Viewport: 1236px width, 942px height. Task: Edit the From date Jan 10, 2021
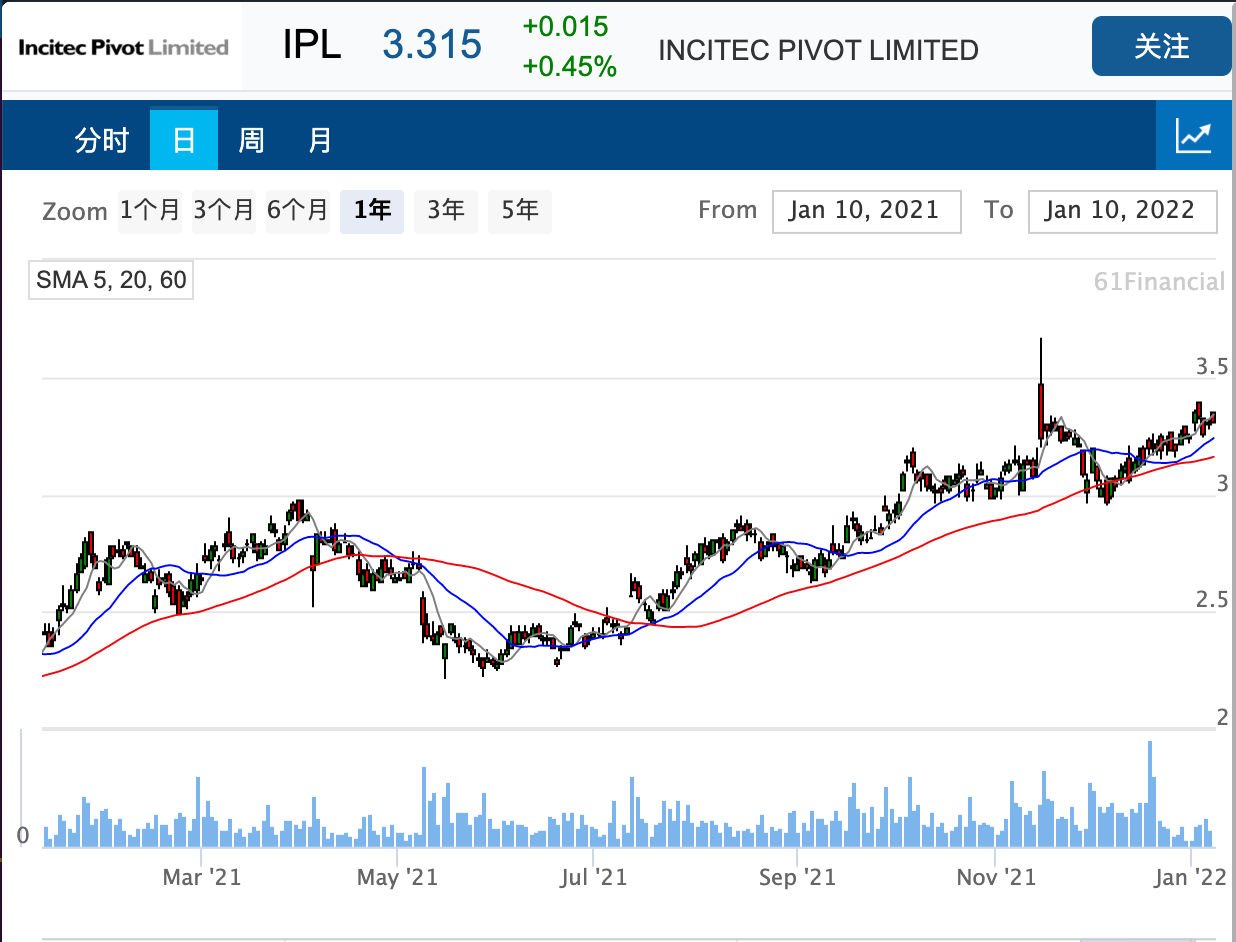coord(867,211)
